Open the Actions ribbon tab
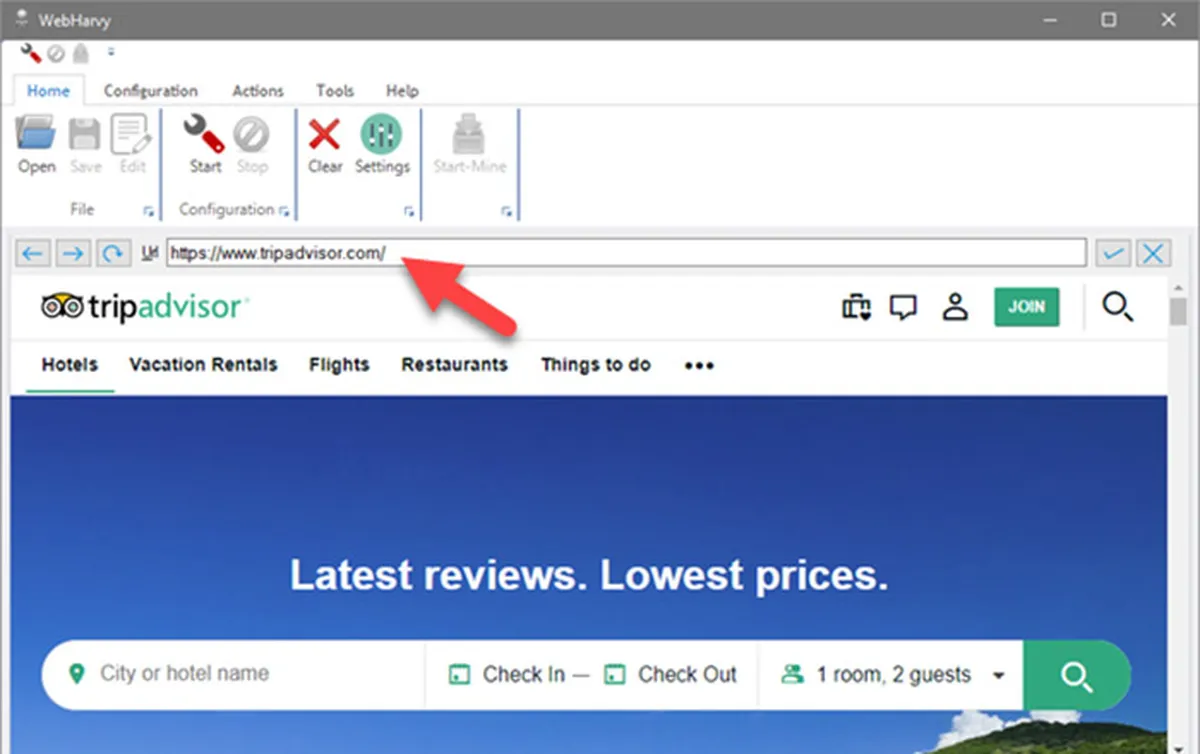The height and width of the screenshot is (754, 1200). 258,90
